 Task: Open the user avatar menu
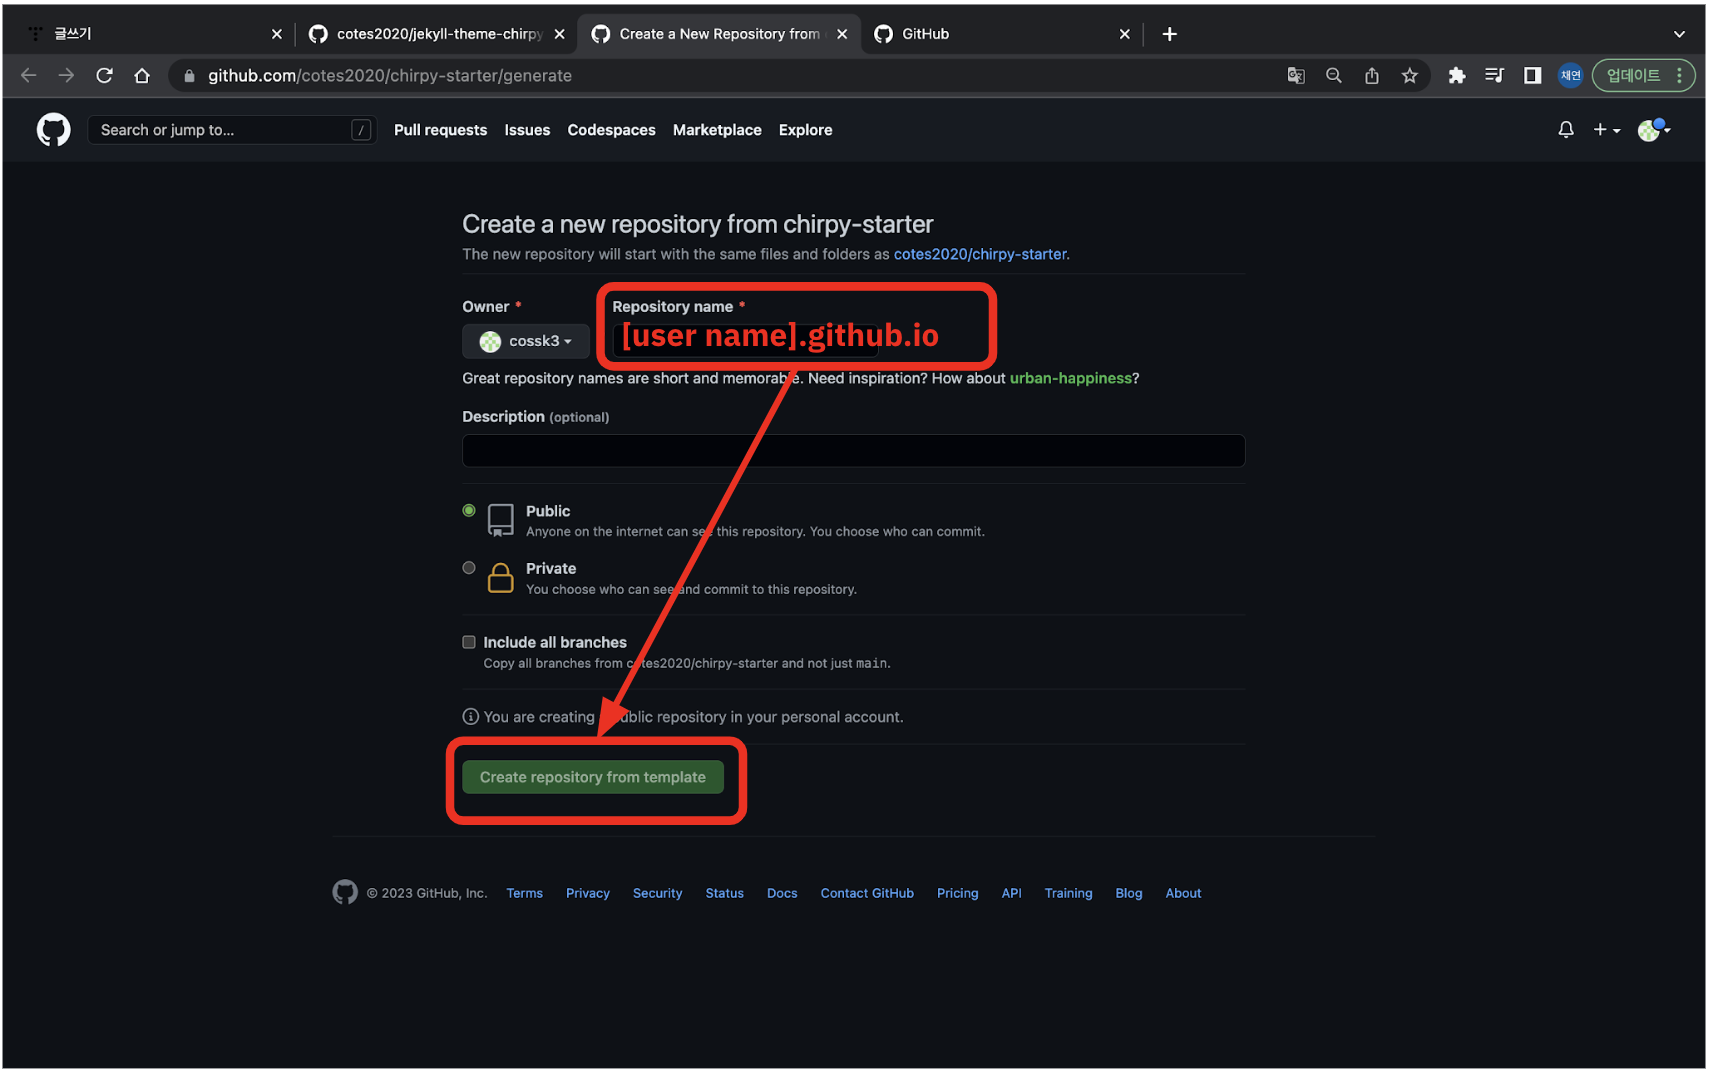1654,130
